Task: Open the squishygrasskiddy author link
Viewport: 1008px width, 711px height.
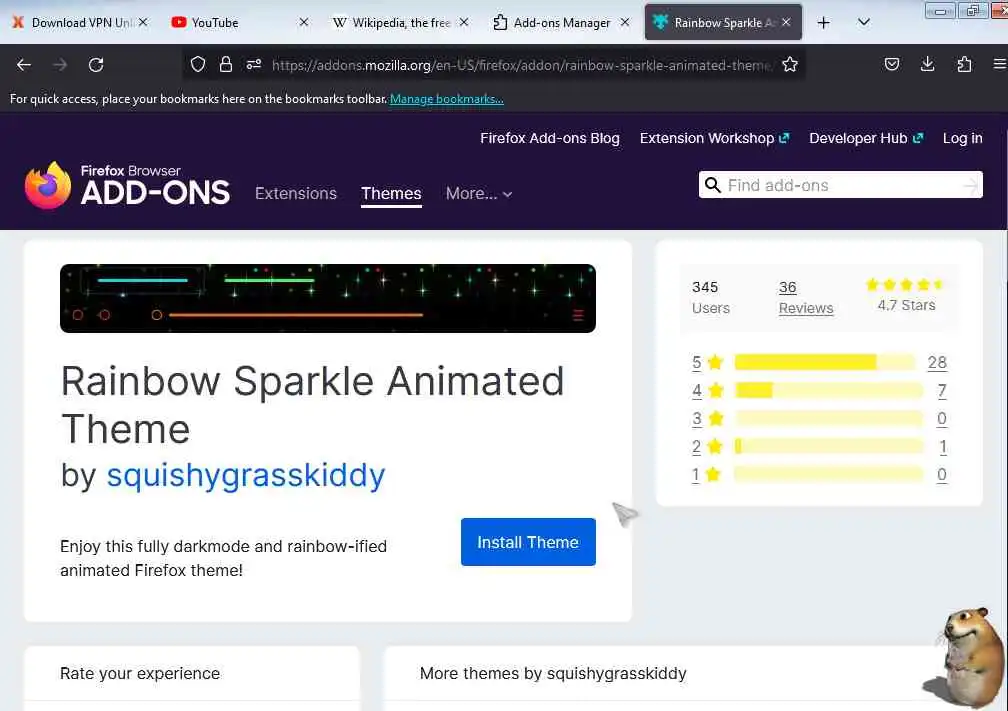Action: tap(245, 475)
